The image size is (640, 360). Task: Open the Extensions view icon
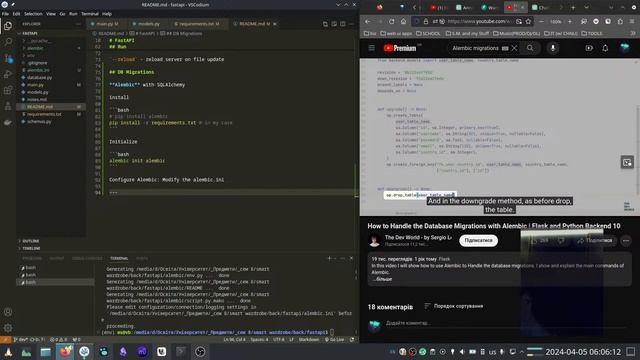click(8, 90)
